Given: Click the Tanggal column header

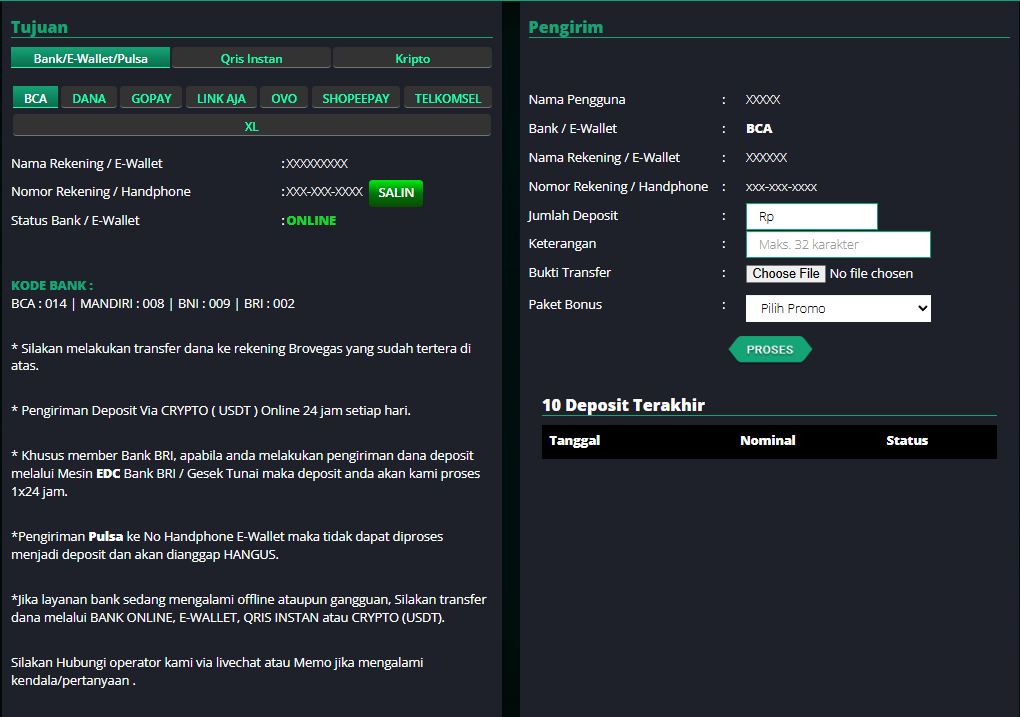Looking at the screenshot, I should [574, 440].
